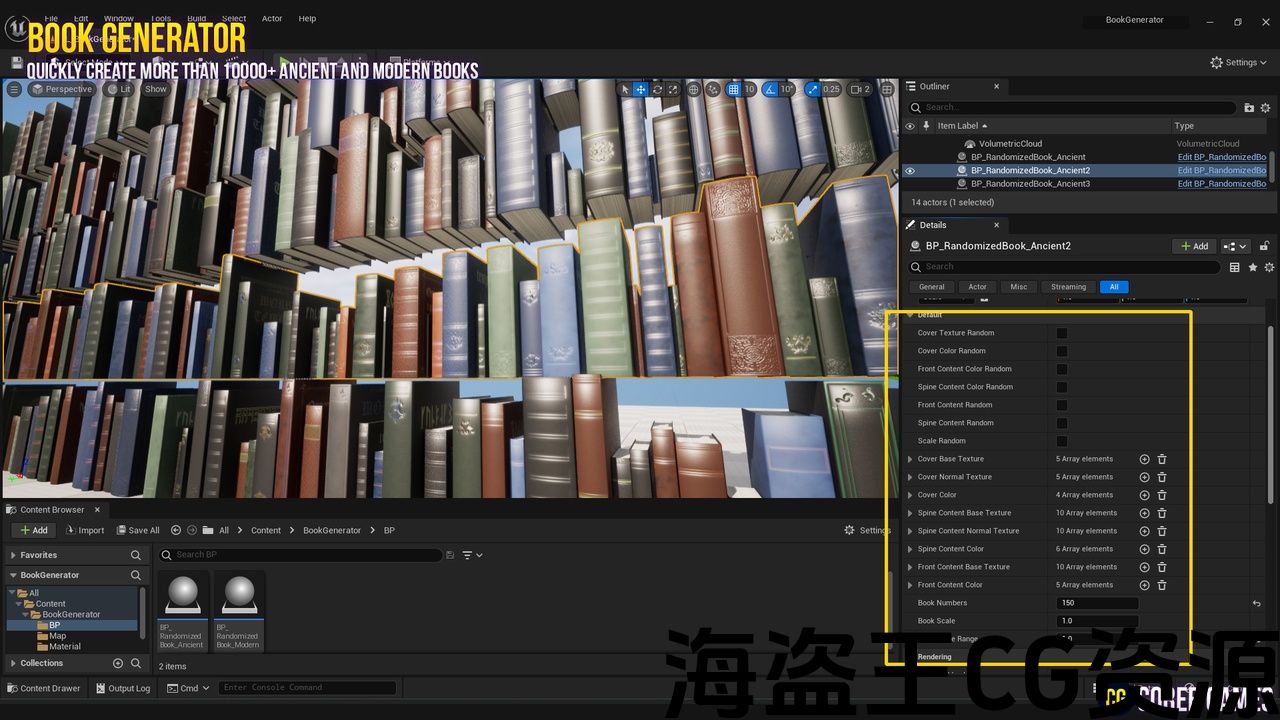Click Save All in Content Browser

[x=138, y=530]
